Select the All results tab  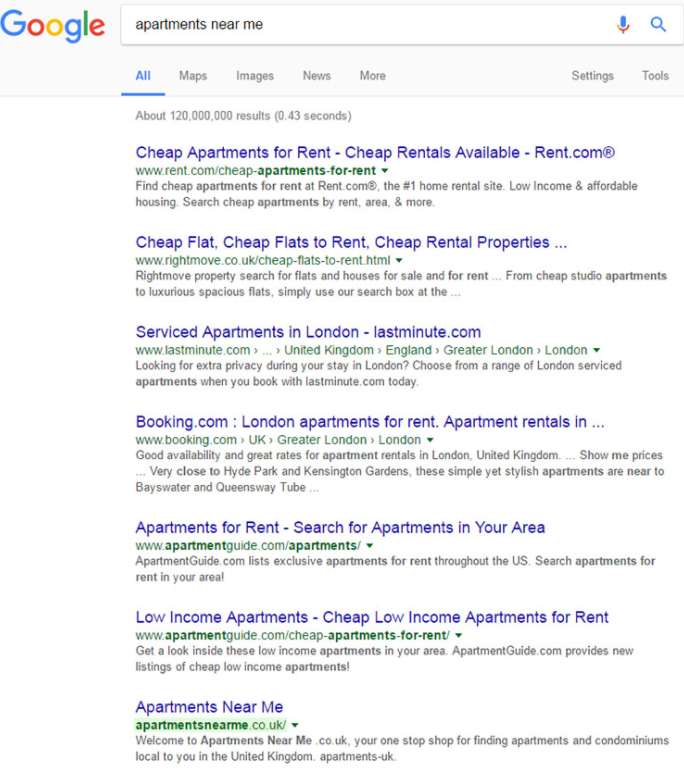click(143, 76)
